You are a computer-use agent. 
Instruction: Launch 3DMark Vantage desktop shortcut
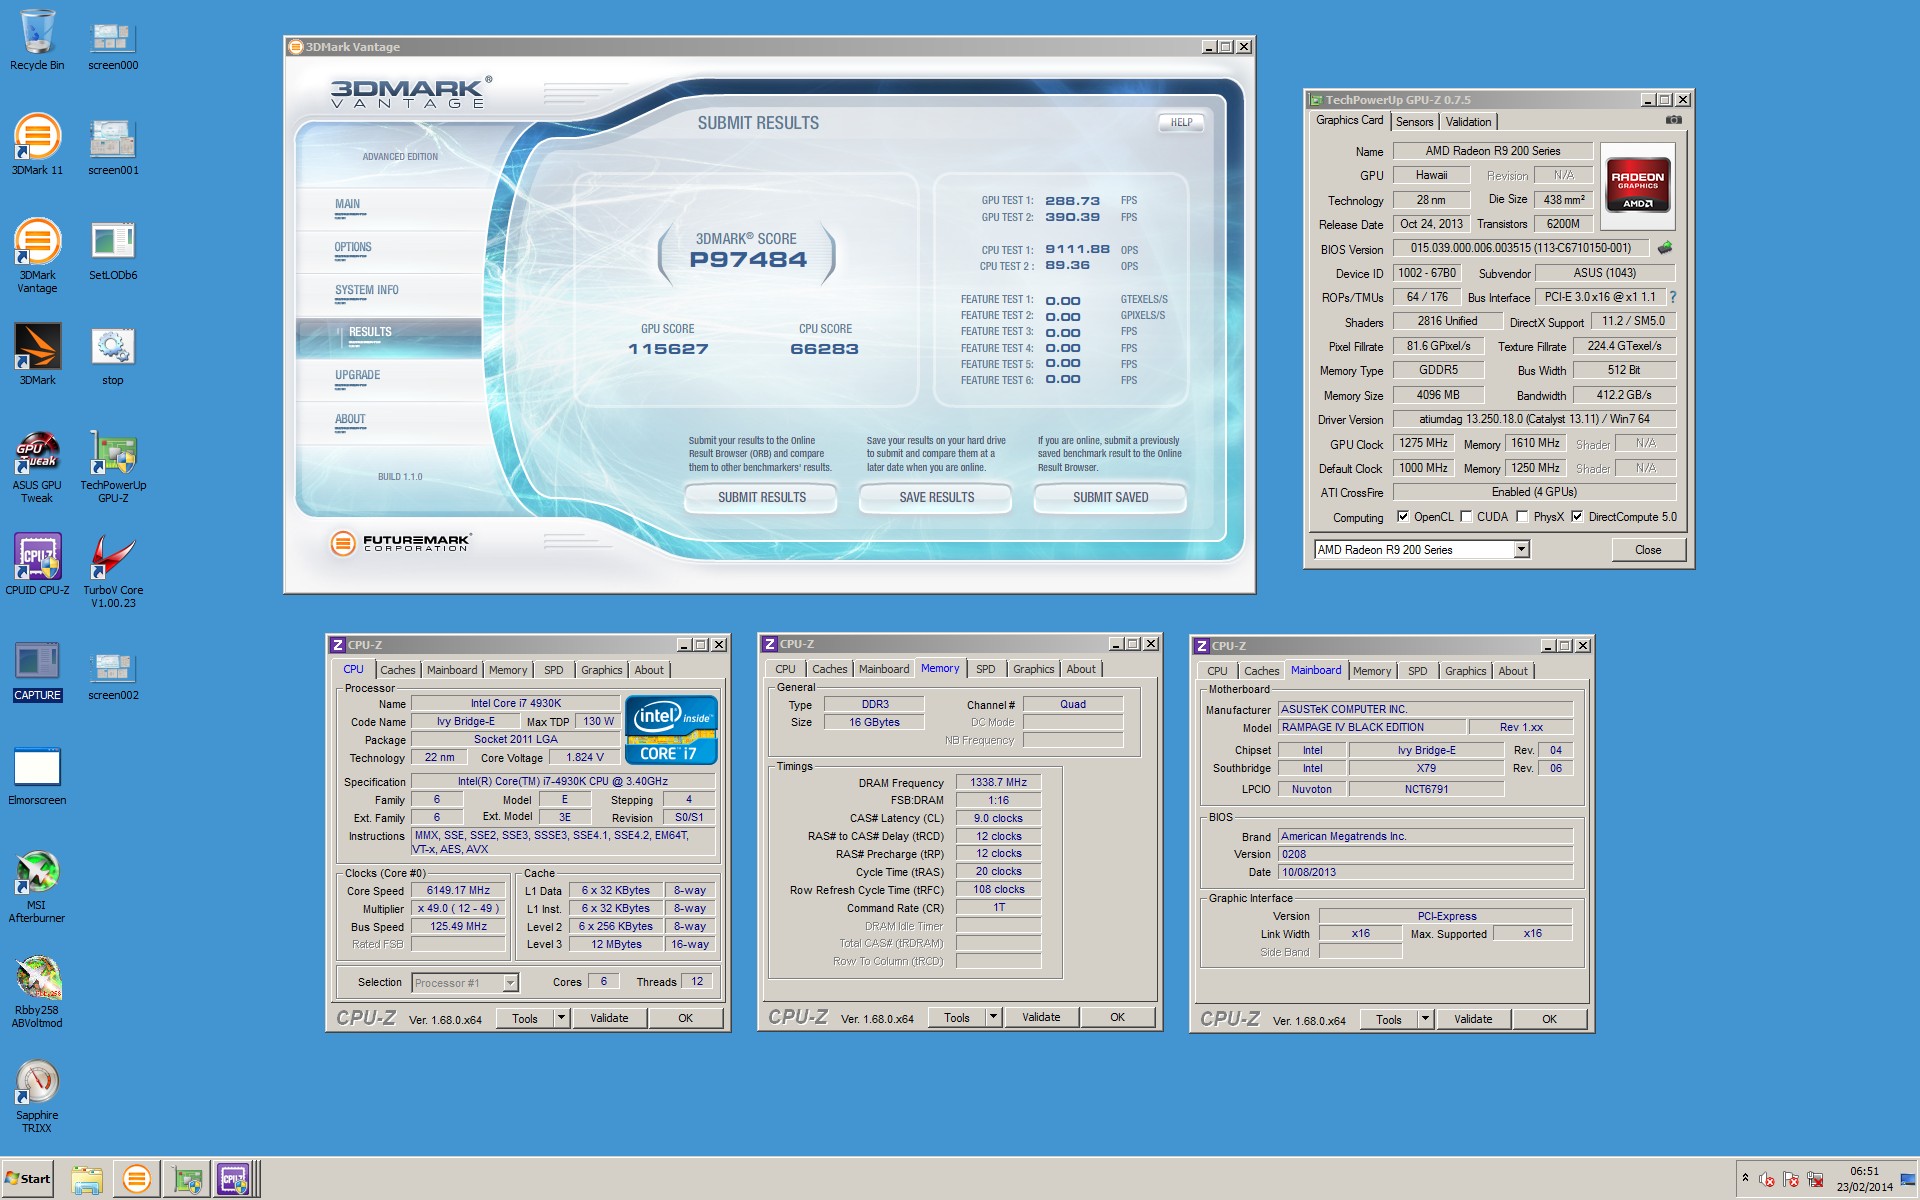point(37,256)
